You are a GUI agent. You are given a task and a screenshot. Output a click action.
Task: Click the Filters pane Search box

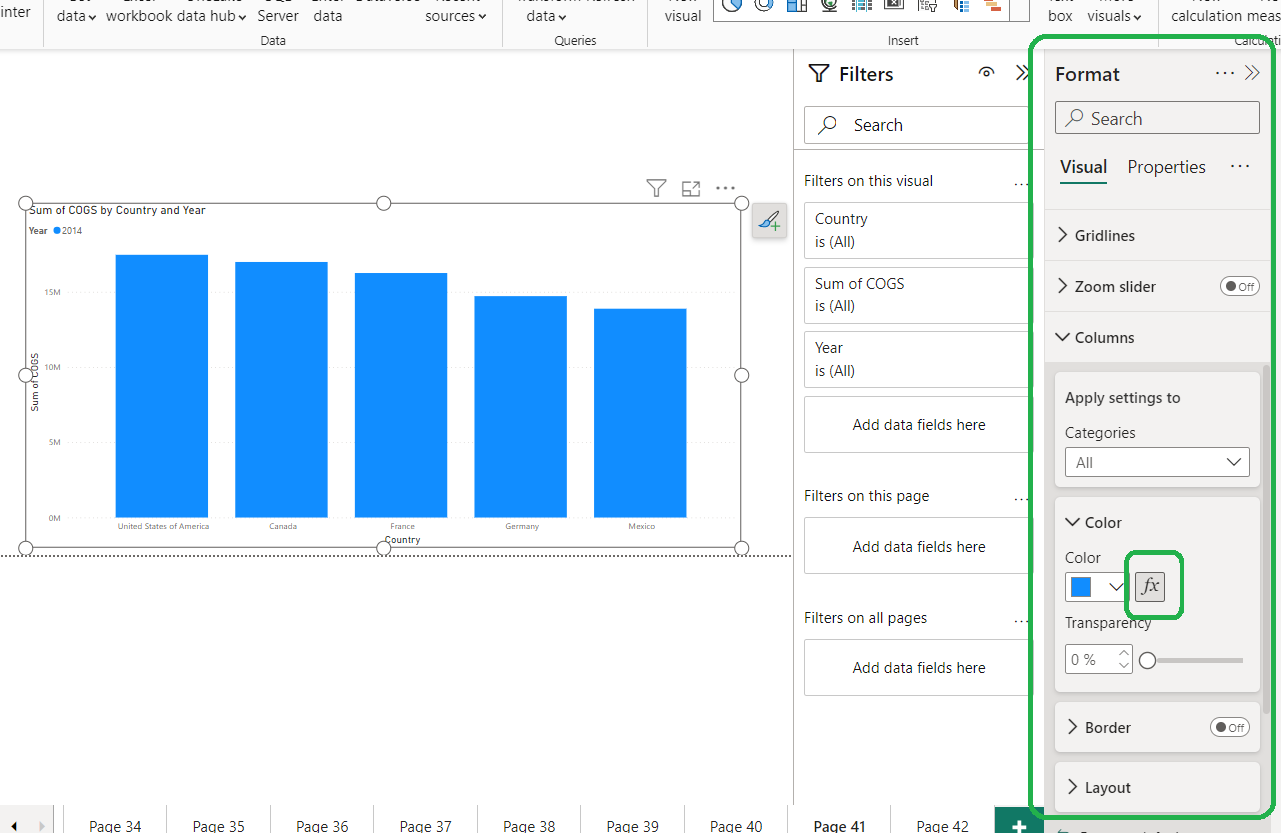pyautogui.click(x=916, y=125)
